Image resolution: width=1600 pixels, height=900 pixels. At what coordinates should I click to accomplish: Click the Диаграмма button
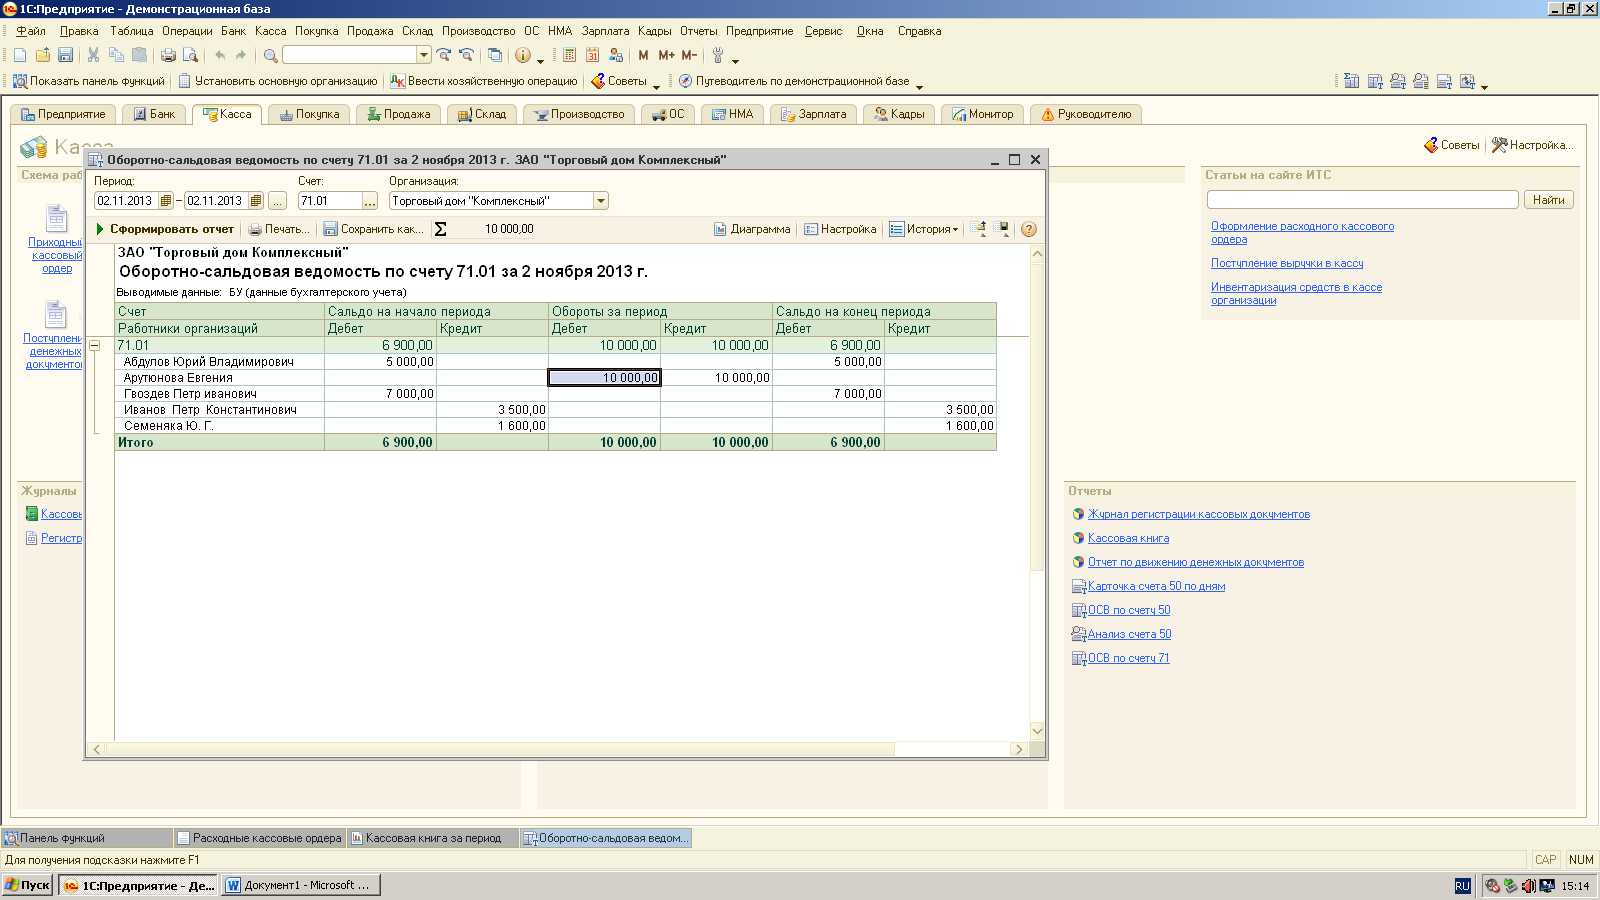(x=752, y=229)
